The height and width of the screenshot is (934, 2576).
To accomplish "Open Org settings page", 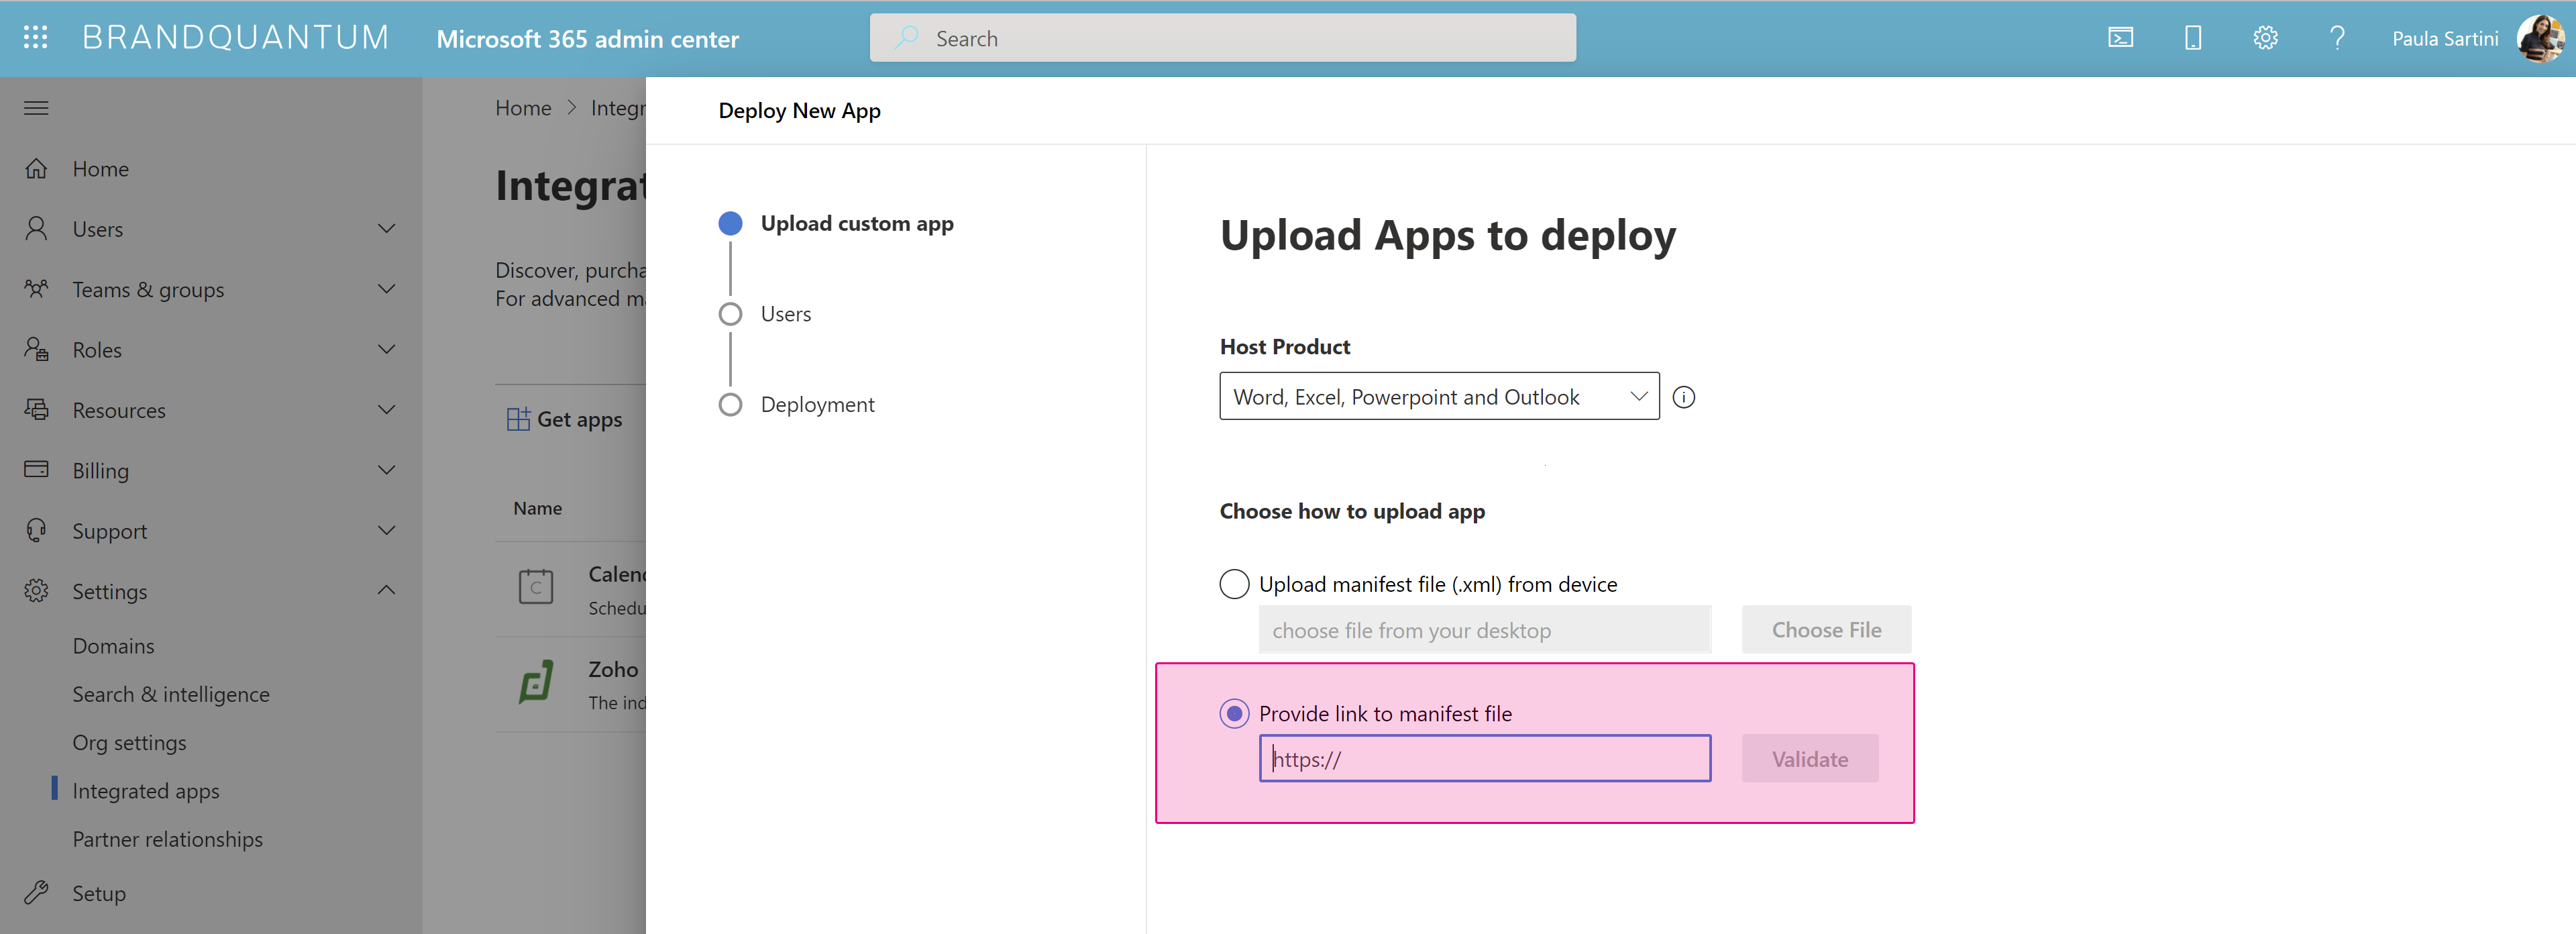I will 129,743.
